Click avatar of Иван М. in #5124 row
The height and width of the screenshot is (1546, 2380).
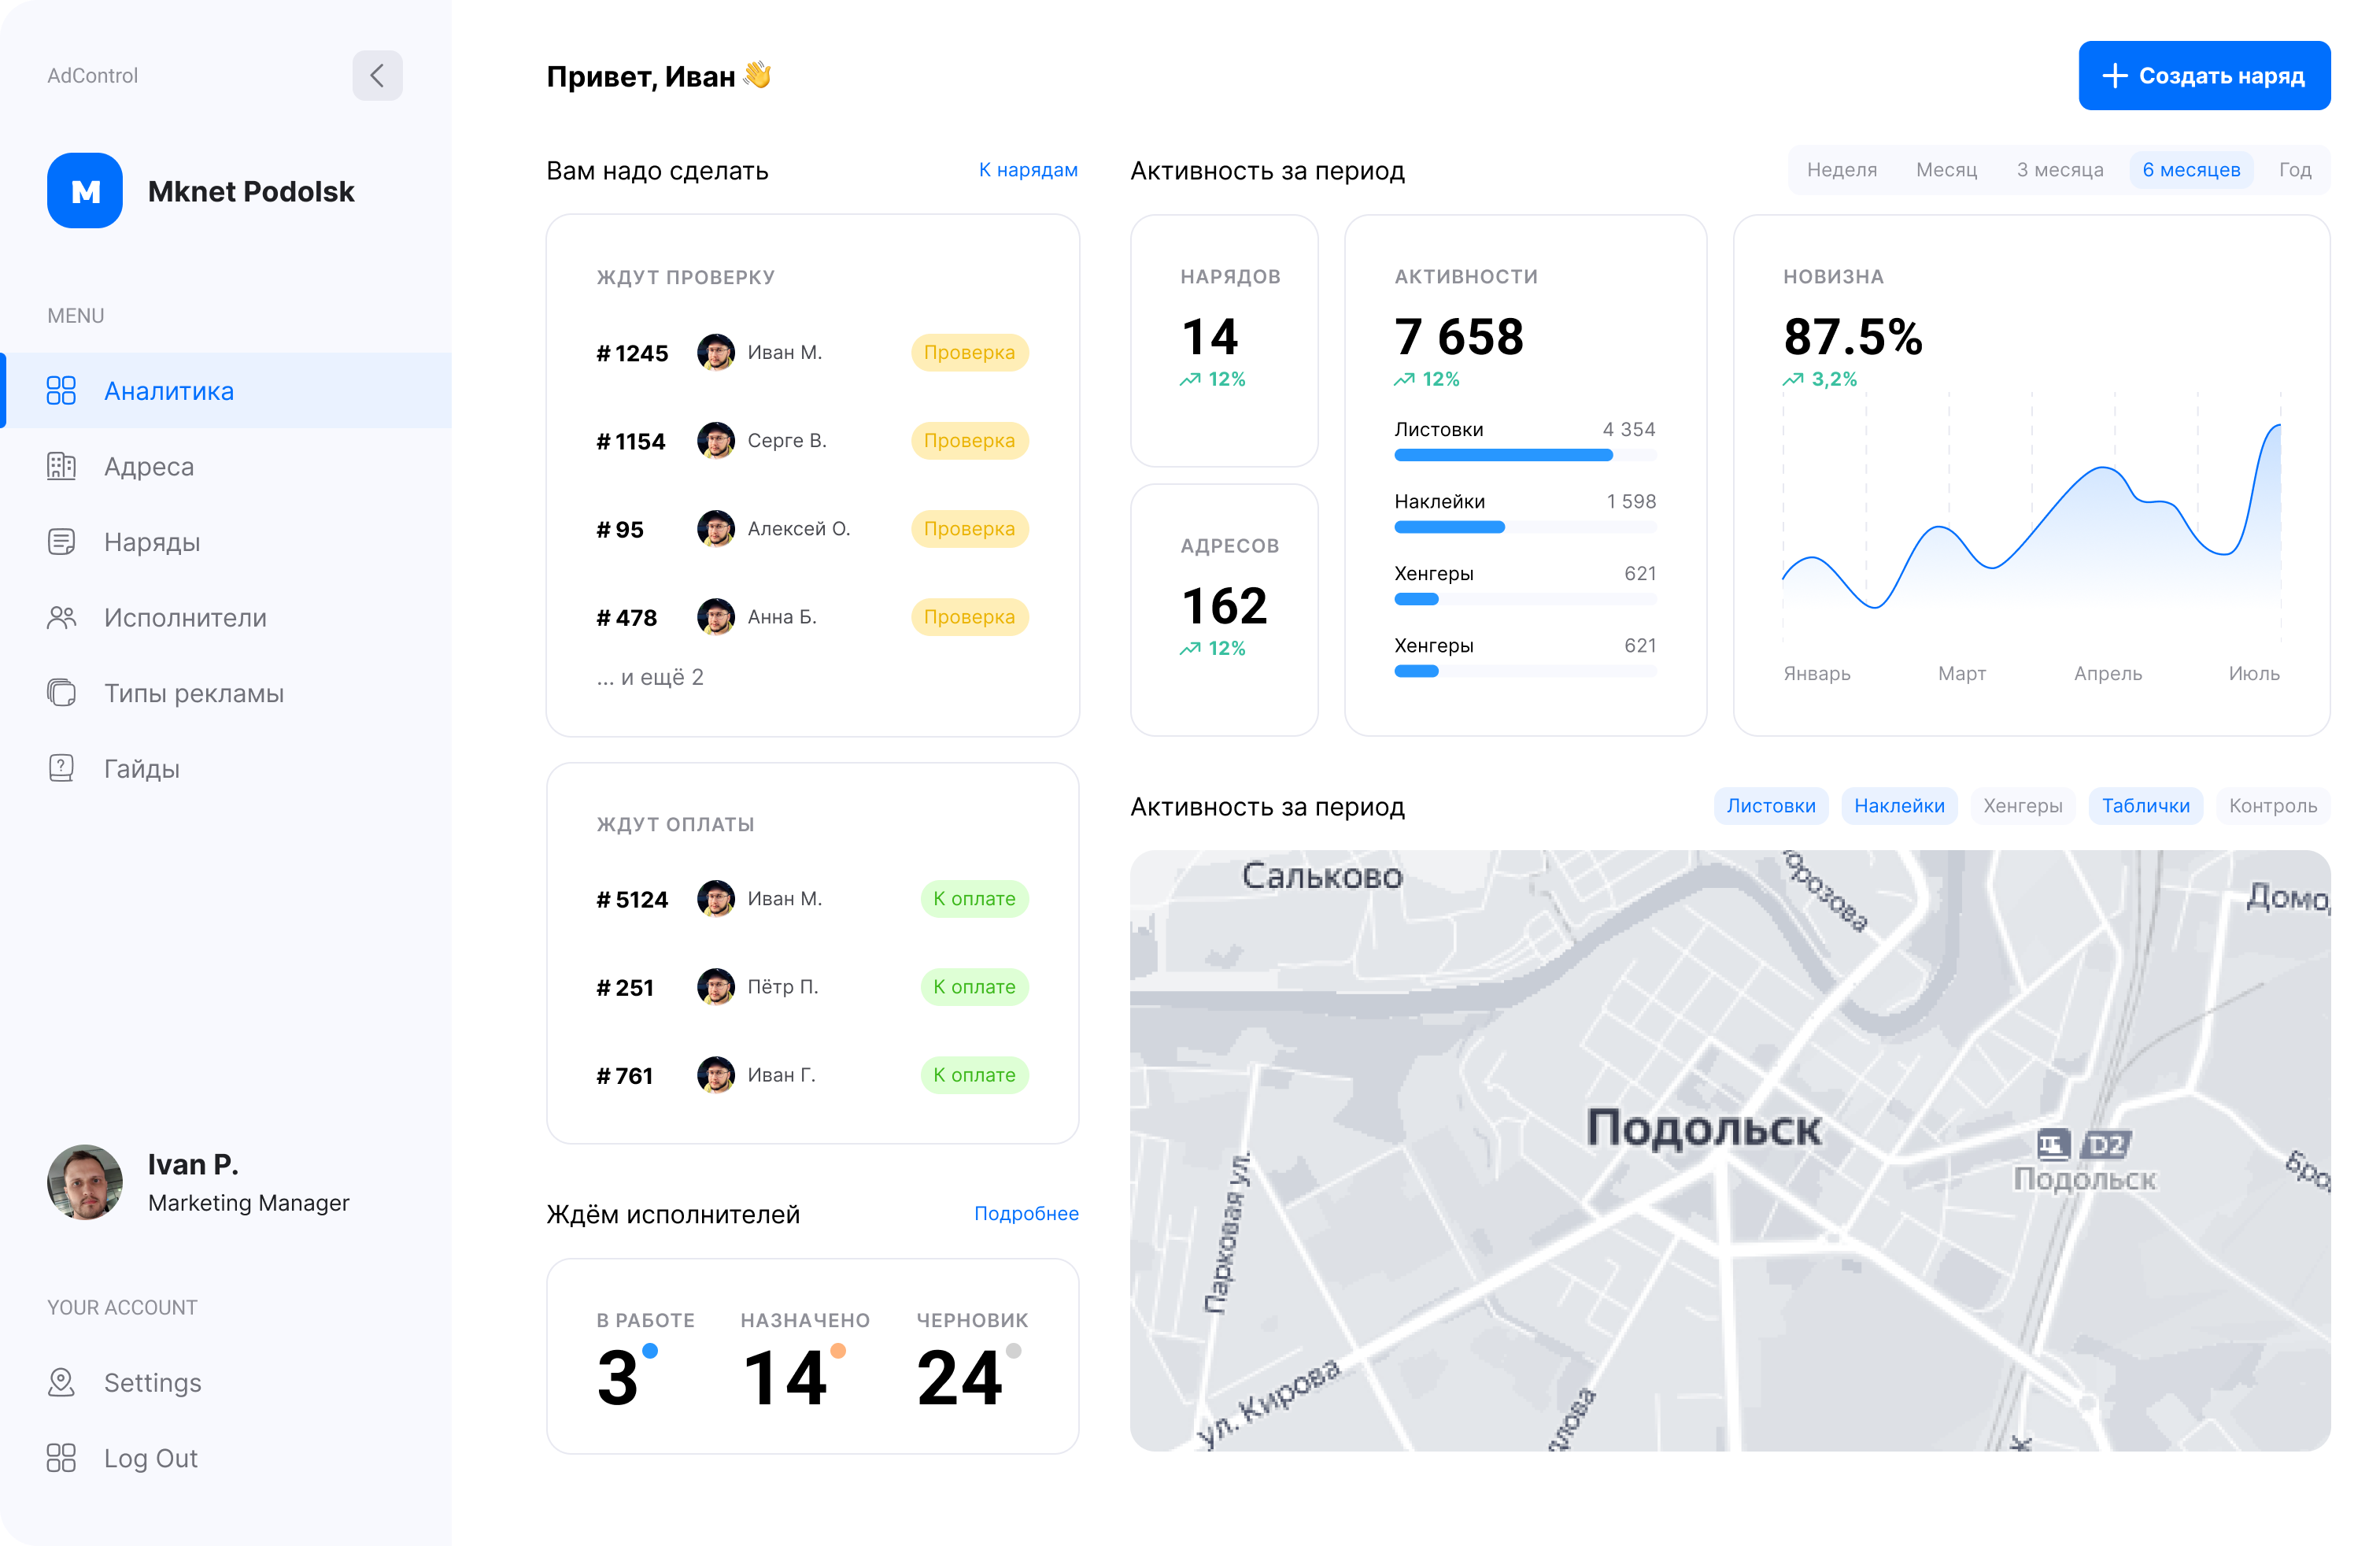[x=716, y=898]
